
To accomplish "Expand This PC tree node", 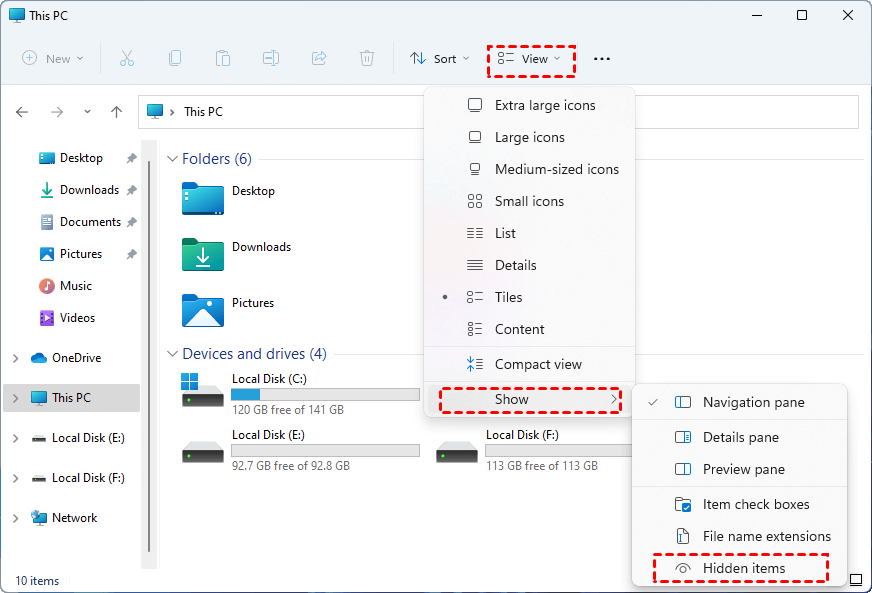I will (x=16, y=398).
